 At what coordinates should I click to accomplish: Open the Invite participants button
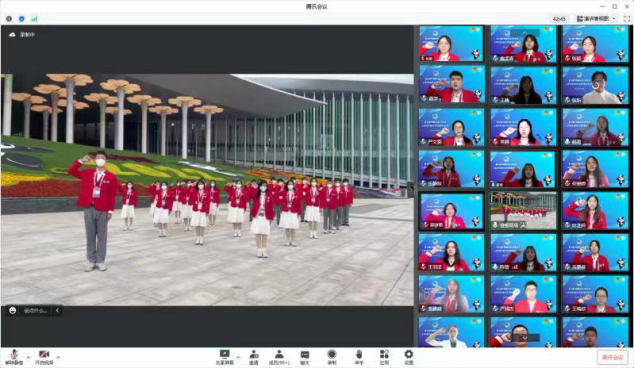[x=254, y=357]
